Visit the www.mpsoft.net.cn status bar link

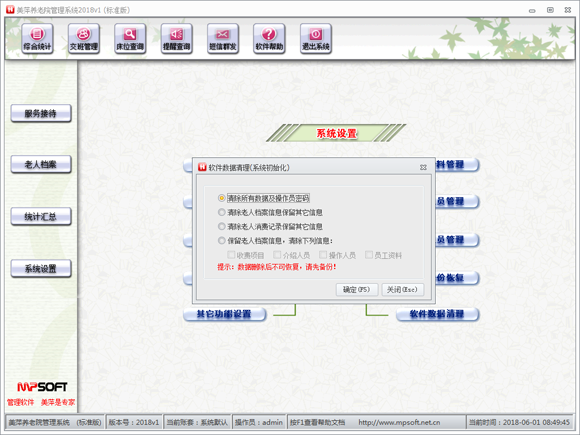[x=399, y=422]
